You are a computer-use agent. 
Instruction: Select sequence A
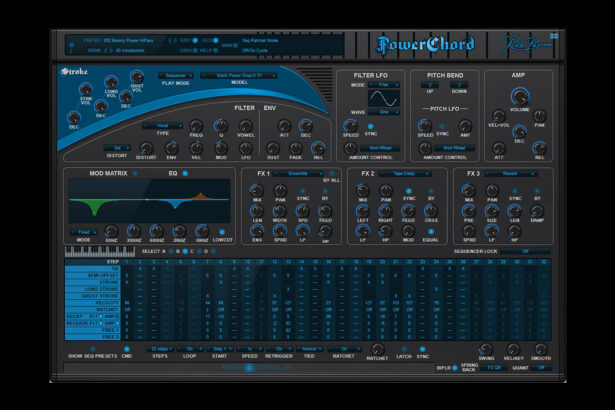pyautogui.click(x=171, y=251)
